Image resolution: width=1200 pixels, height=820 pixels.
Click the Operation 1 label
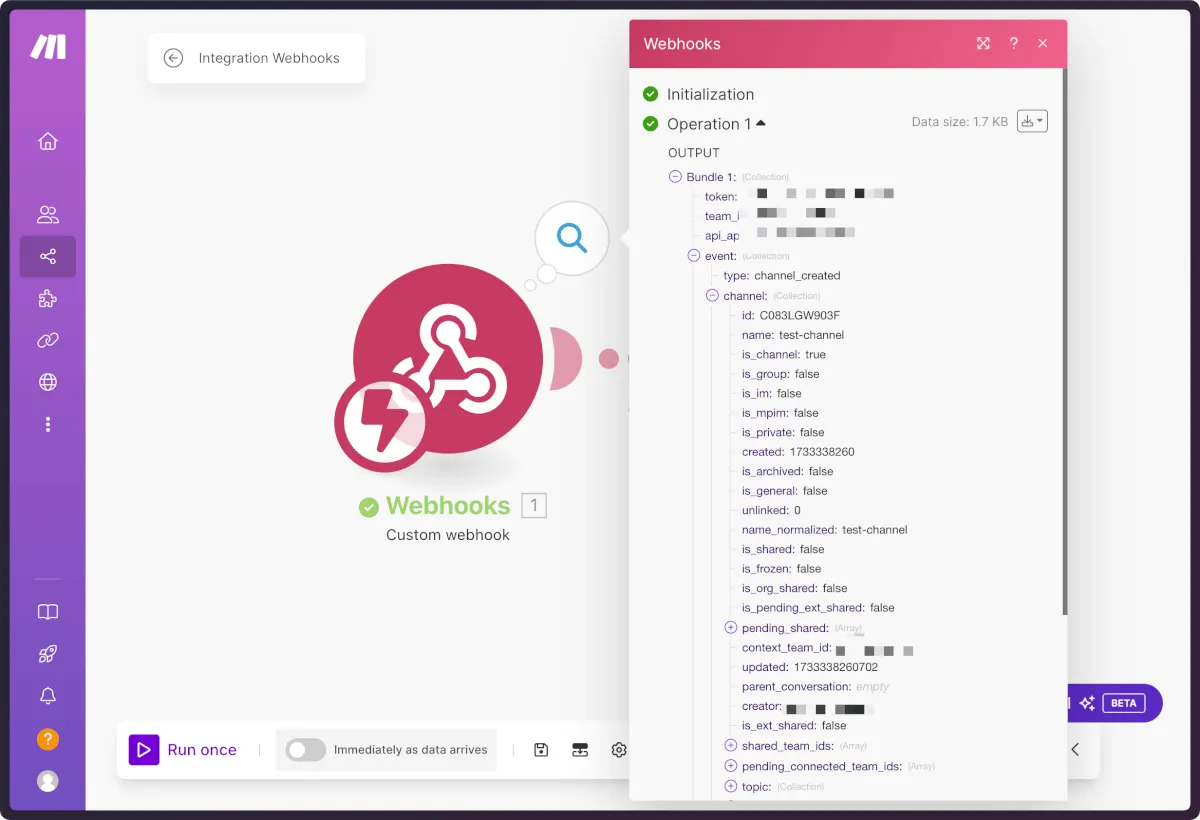pos(709,124)
